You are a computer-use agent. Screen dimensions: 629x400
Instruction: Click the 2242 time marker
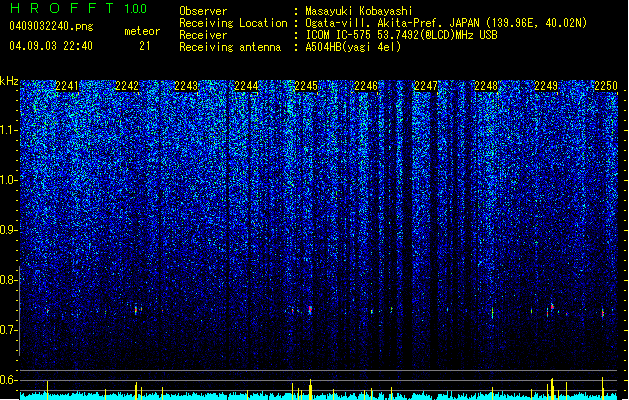127,86
